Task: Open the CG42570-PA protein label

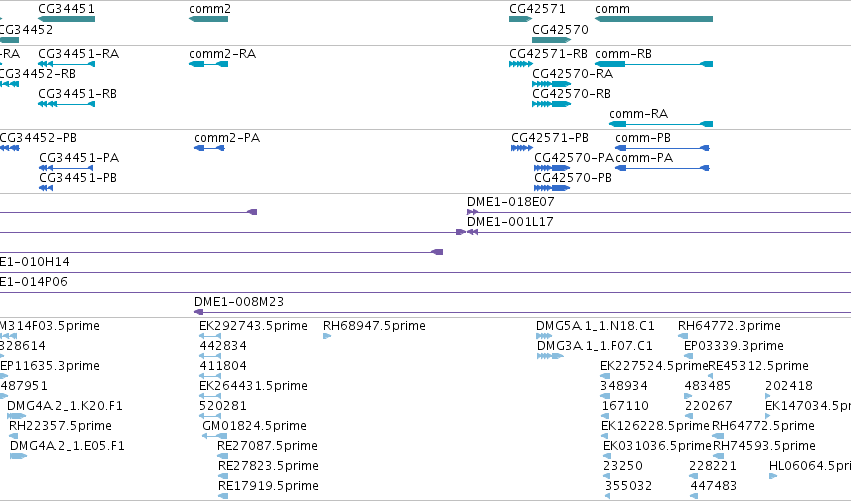Action: pyautogui.click(x=574, y=158)
